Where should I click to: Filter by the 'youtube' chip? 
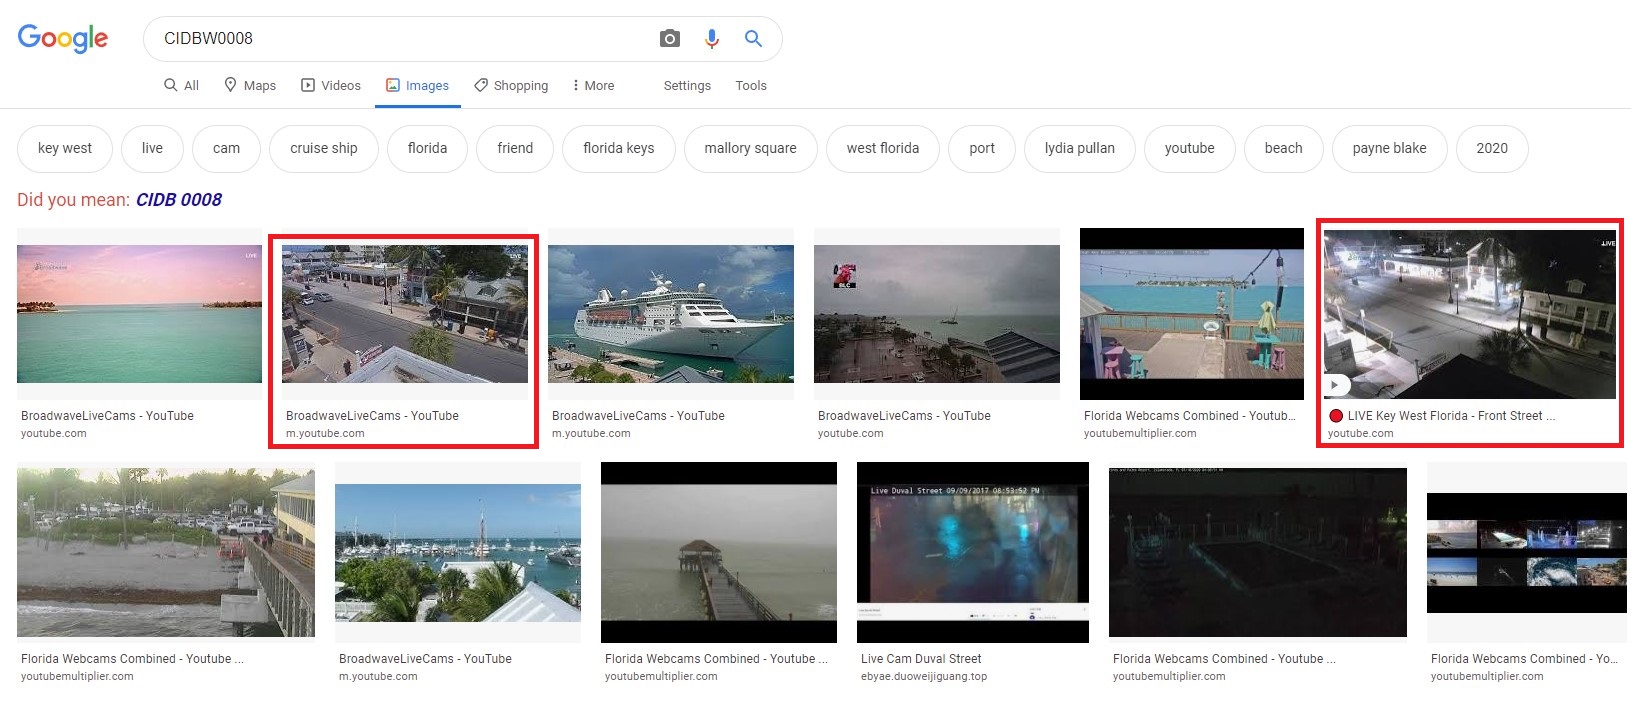click(x=1190, y=148)
